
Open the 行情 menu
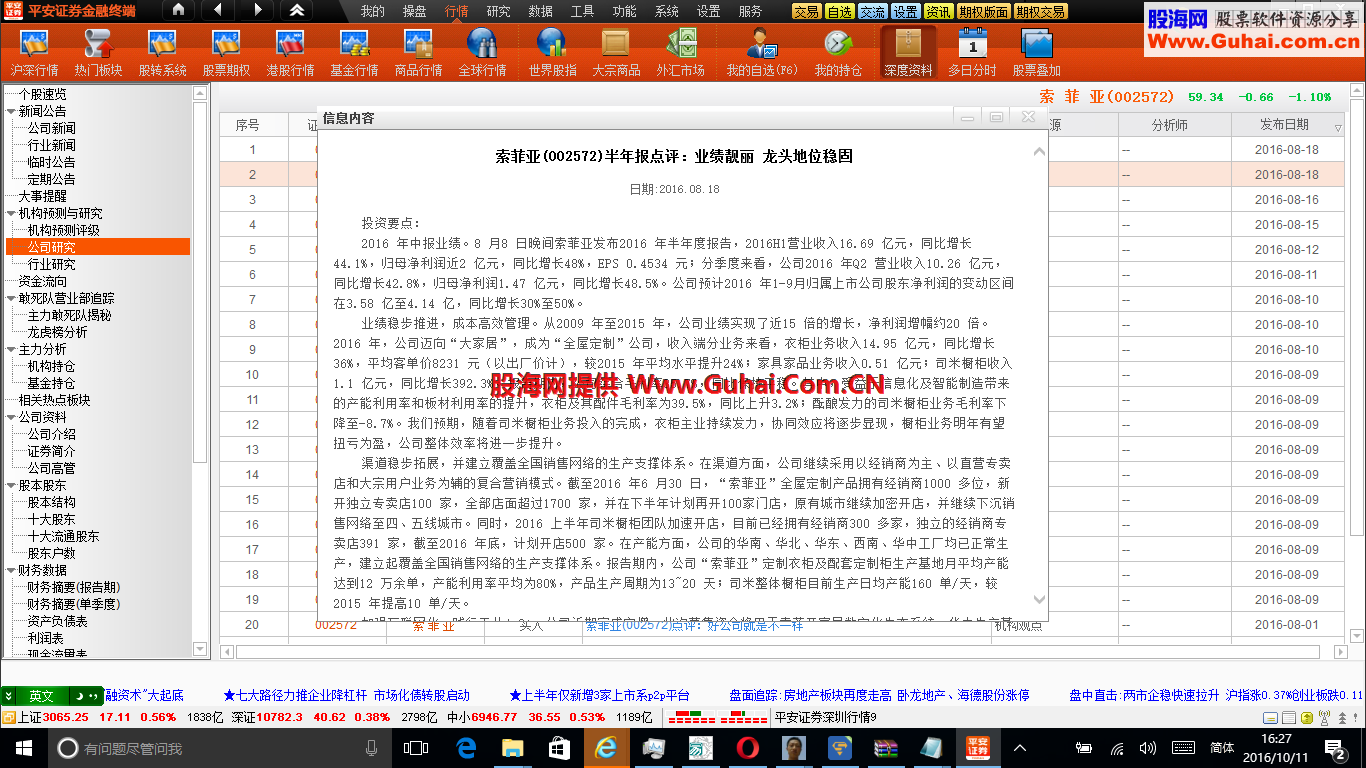click(x=456, y=11)
